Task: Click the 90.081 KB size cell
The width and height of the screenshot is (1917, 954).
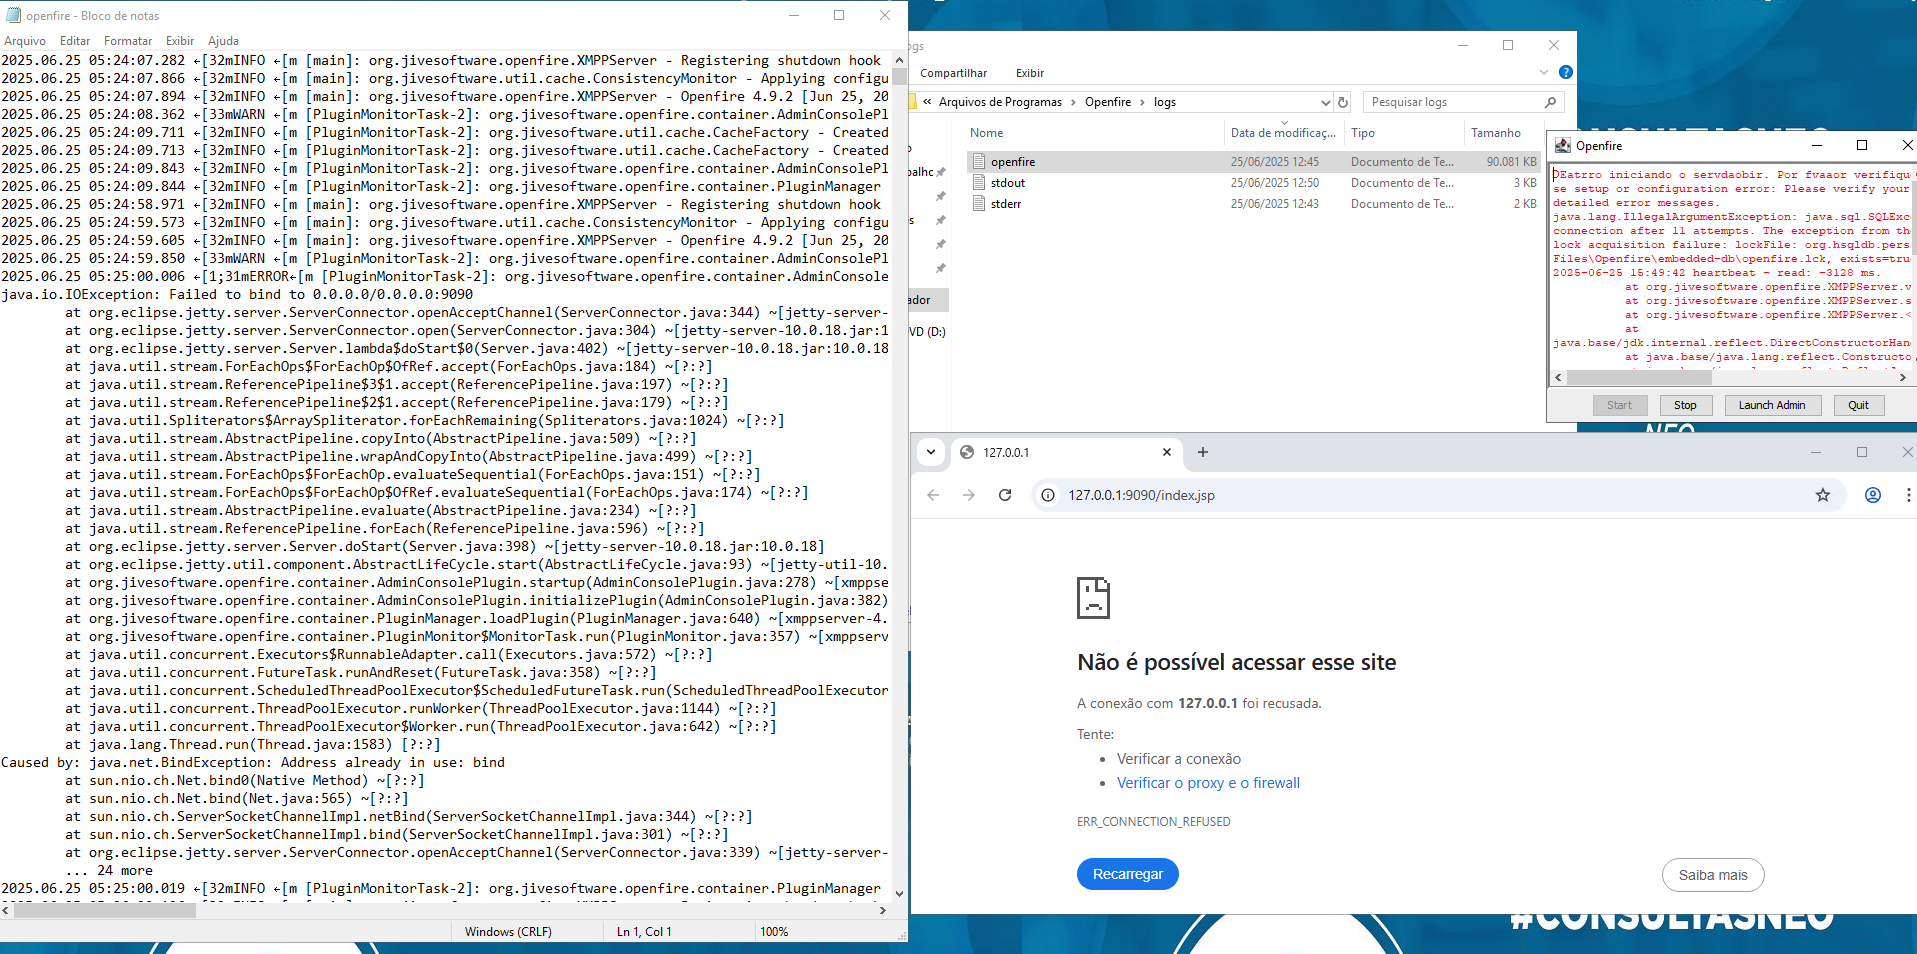Action: [x=1511, y=162]
